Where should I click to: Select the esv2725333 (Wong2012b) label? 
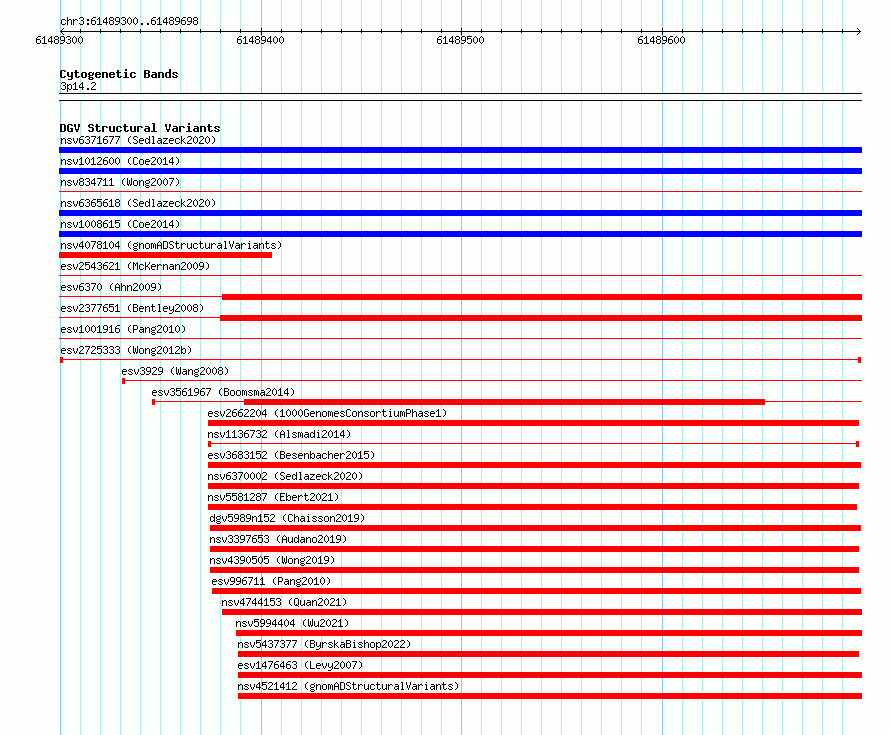click(x=126, y=350)
